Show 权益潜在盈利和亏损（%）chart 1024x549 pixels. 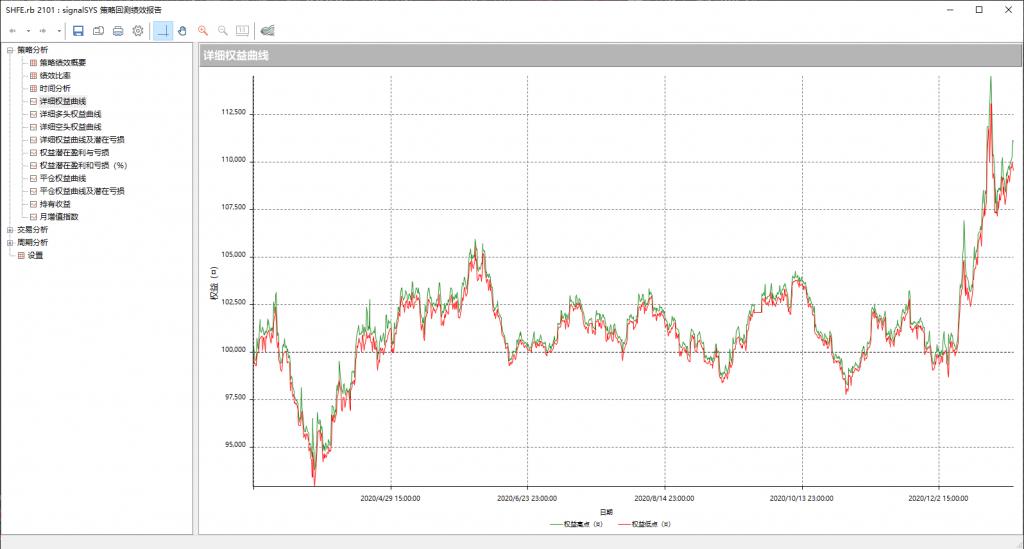point(84,166)
